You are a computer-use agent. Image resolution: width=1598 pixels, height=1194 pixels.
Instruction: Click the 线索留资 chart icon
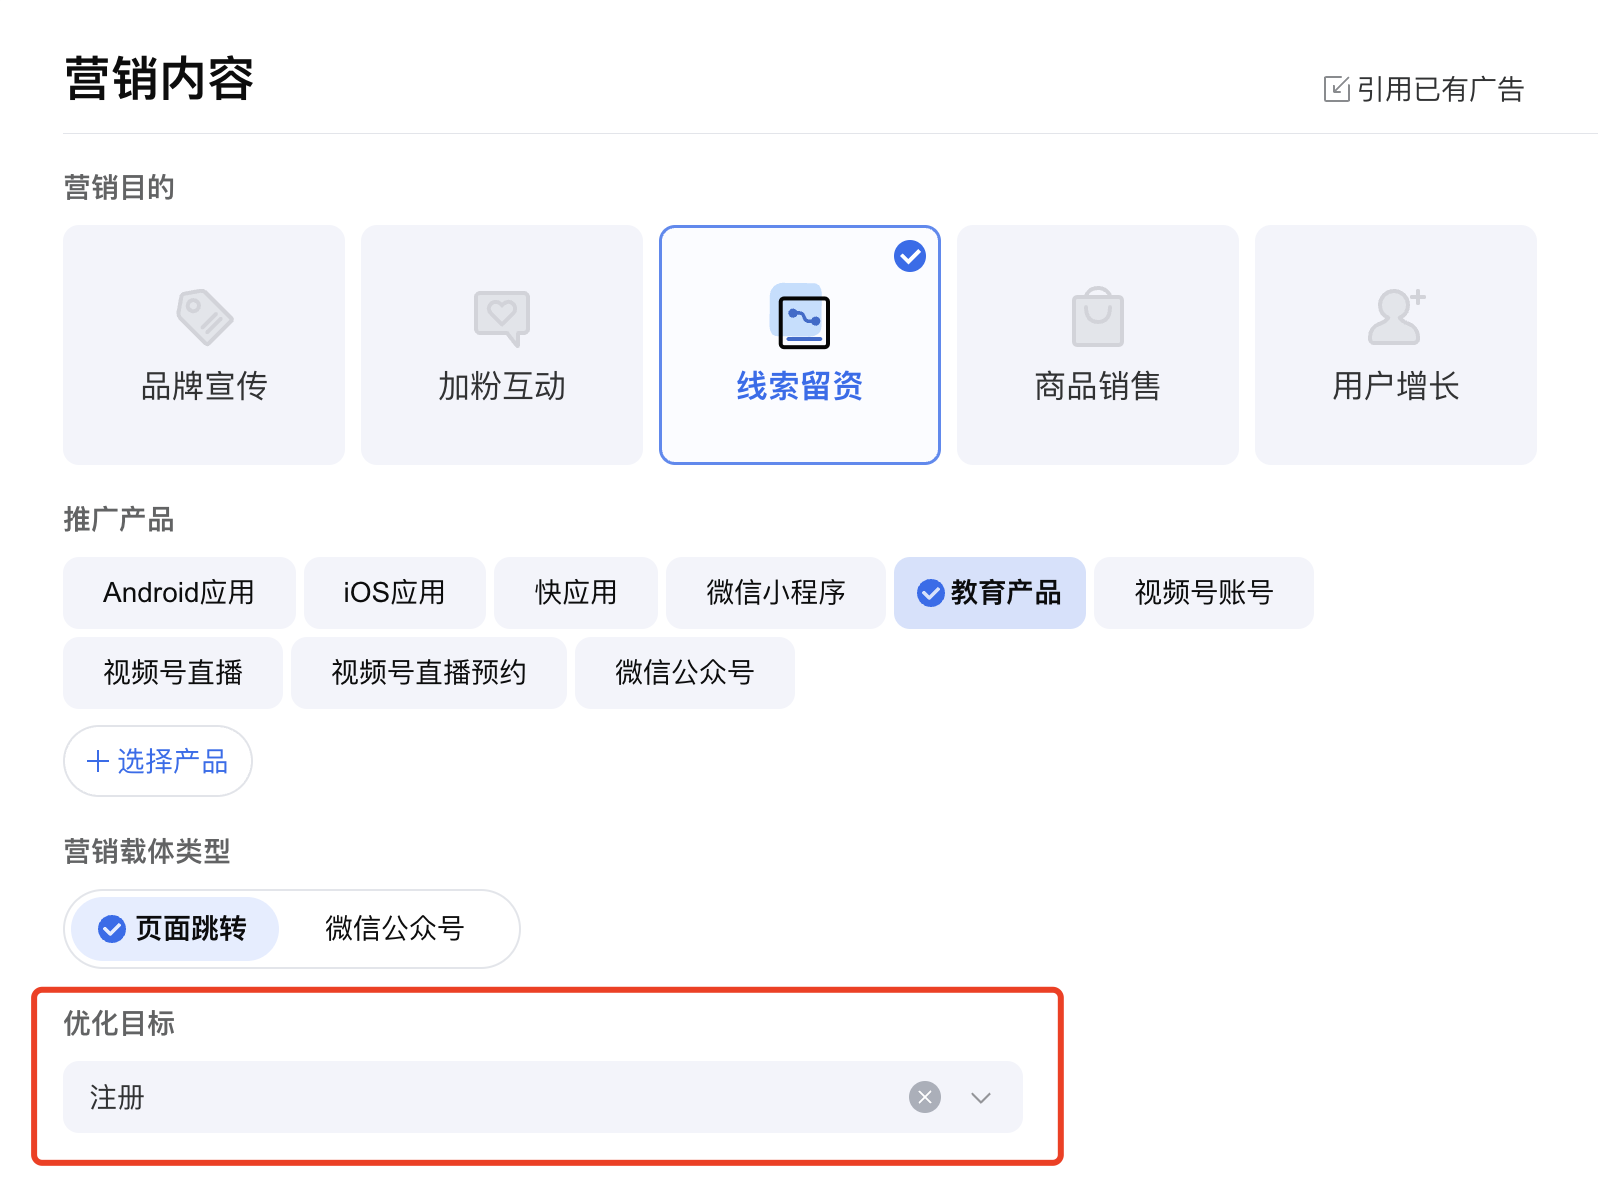point(800,318)
